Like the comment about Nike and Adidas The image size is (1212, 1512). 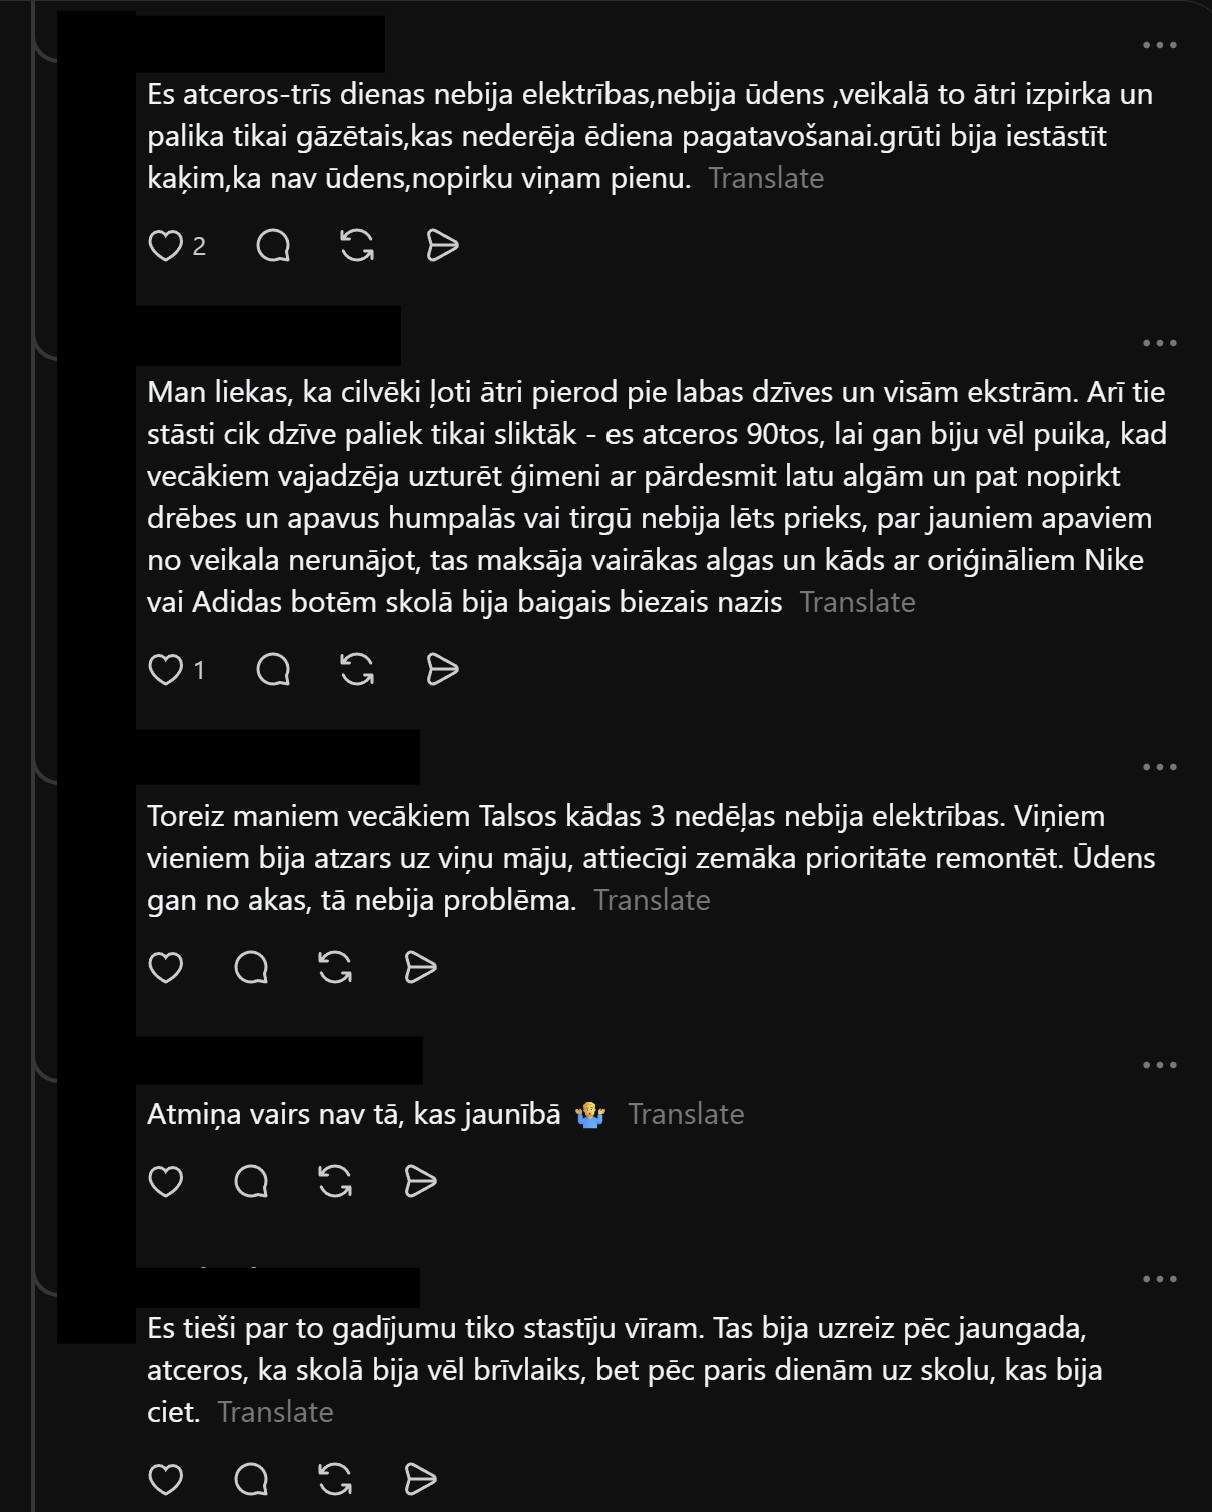click(165, 669)
